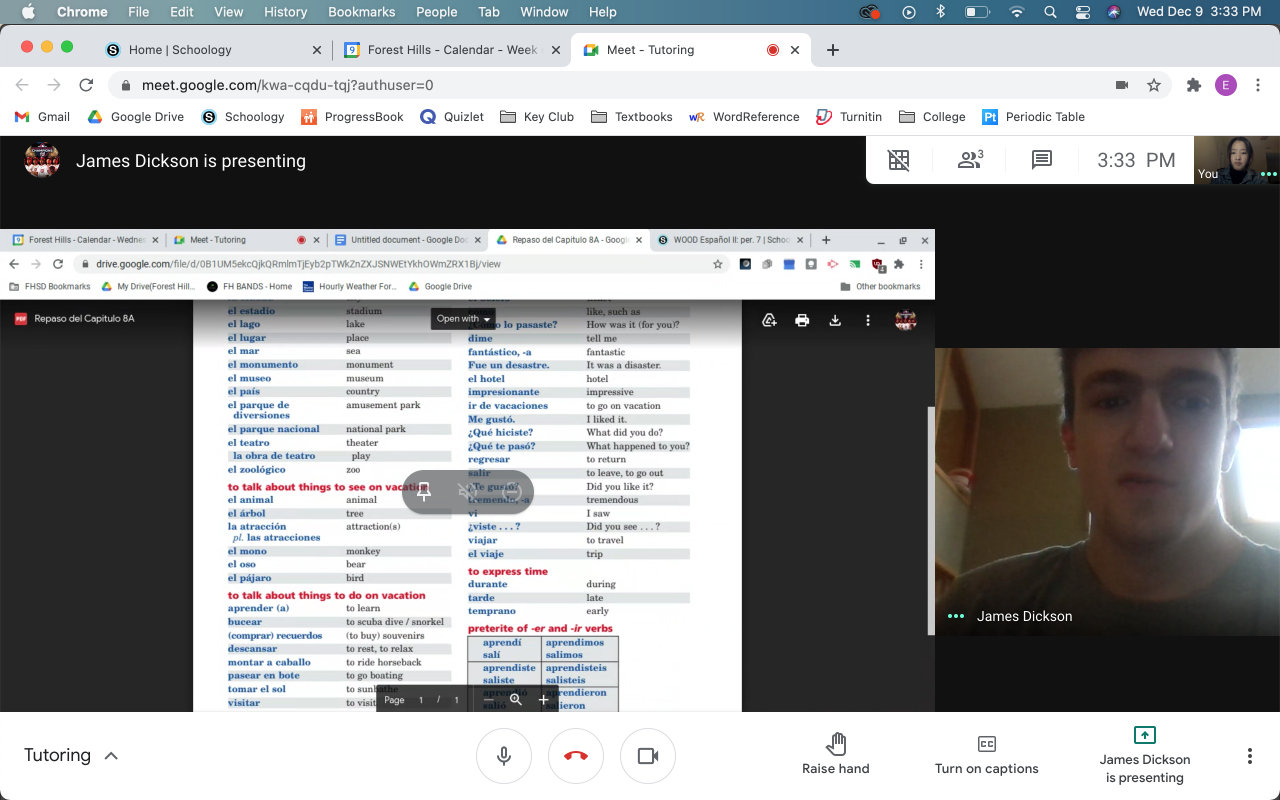
Task: Pin the presentation with the pin icon
Action: 424,491
